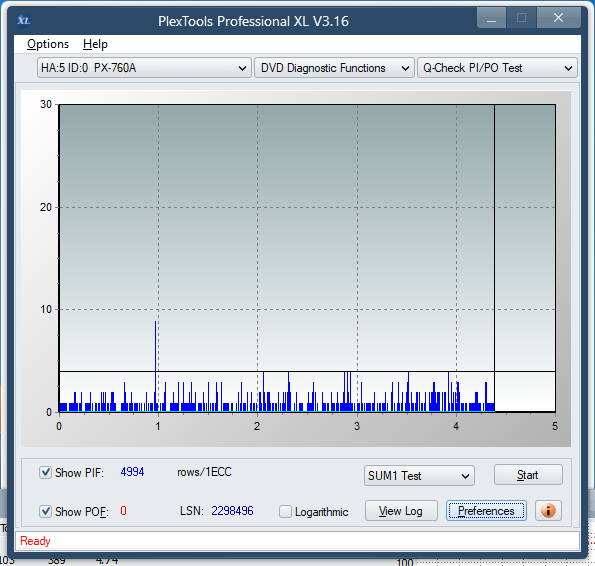
Task: Click the View Log button
Action: pos(401,511)
